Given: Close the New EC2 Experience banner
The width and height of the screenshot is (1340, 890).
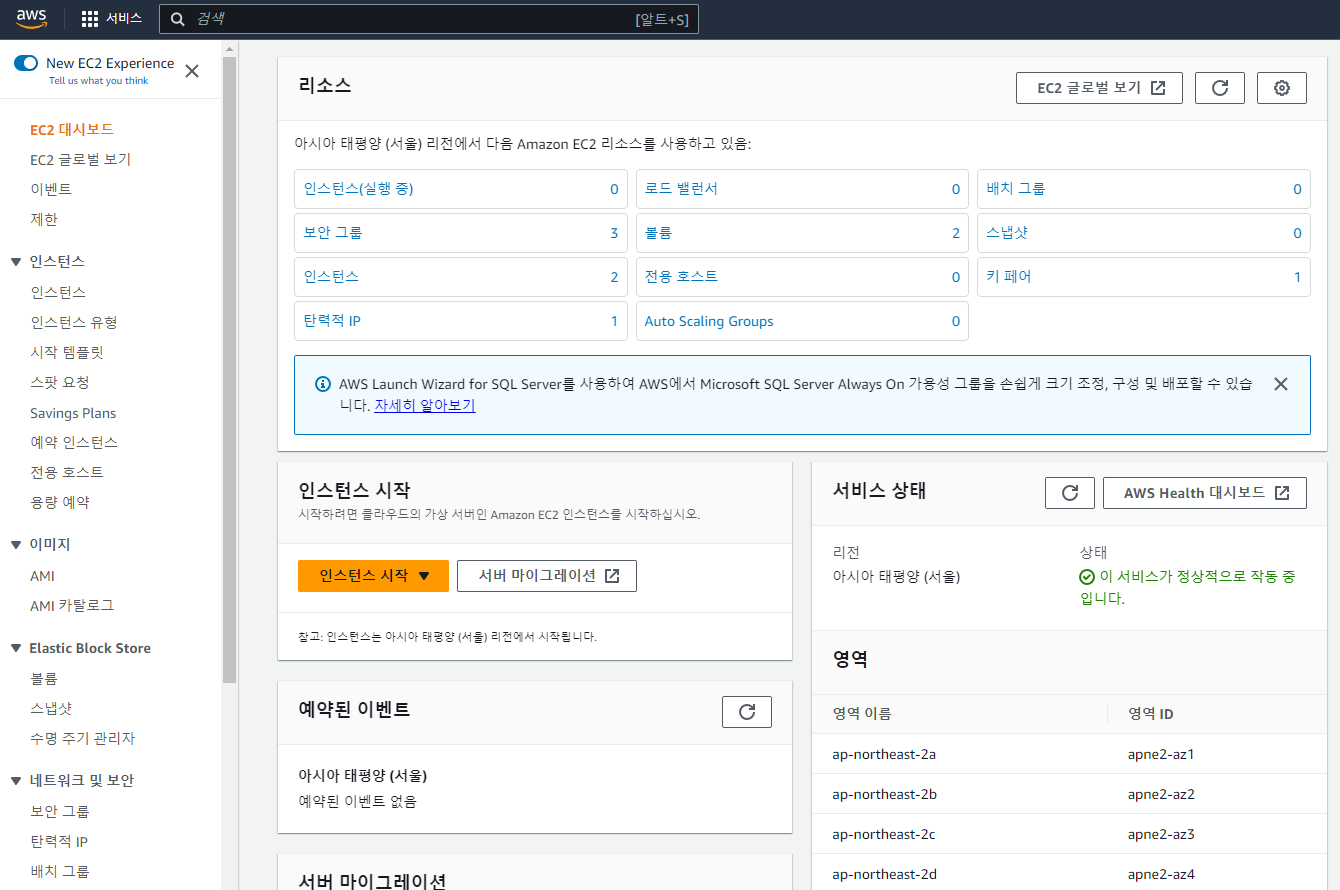Looking at the screenshot, I should coord(192,71).
